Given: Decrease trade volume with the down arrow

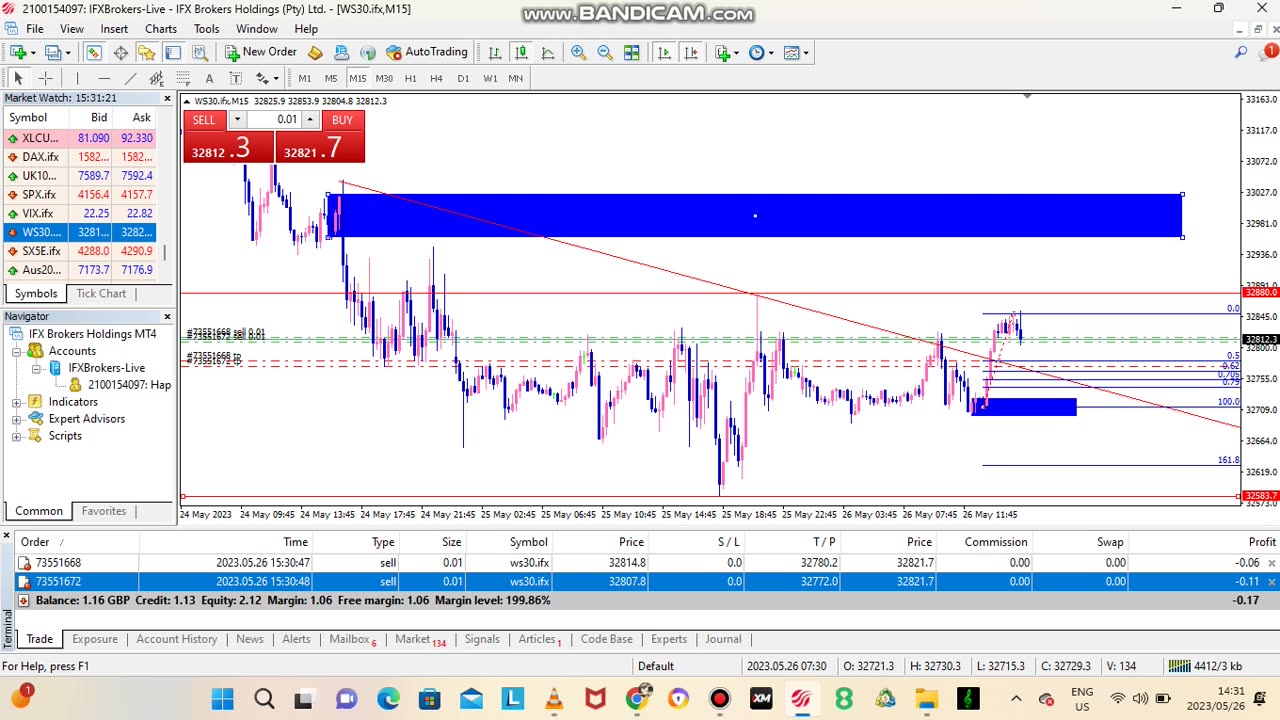Looking at the screenshot, I should tap(237, 120).
